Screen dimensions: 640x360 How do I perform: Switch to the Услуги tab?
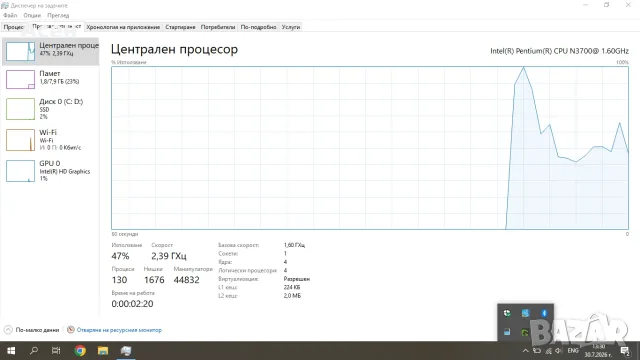[x=291, y=27]
